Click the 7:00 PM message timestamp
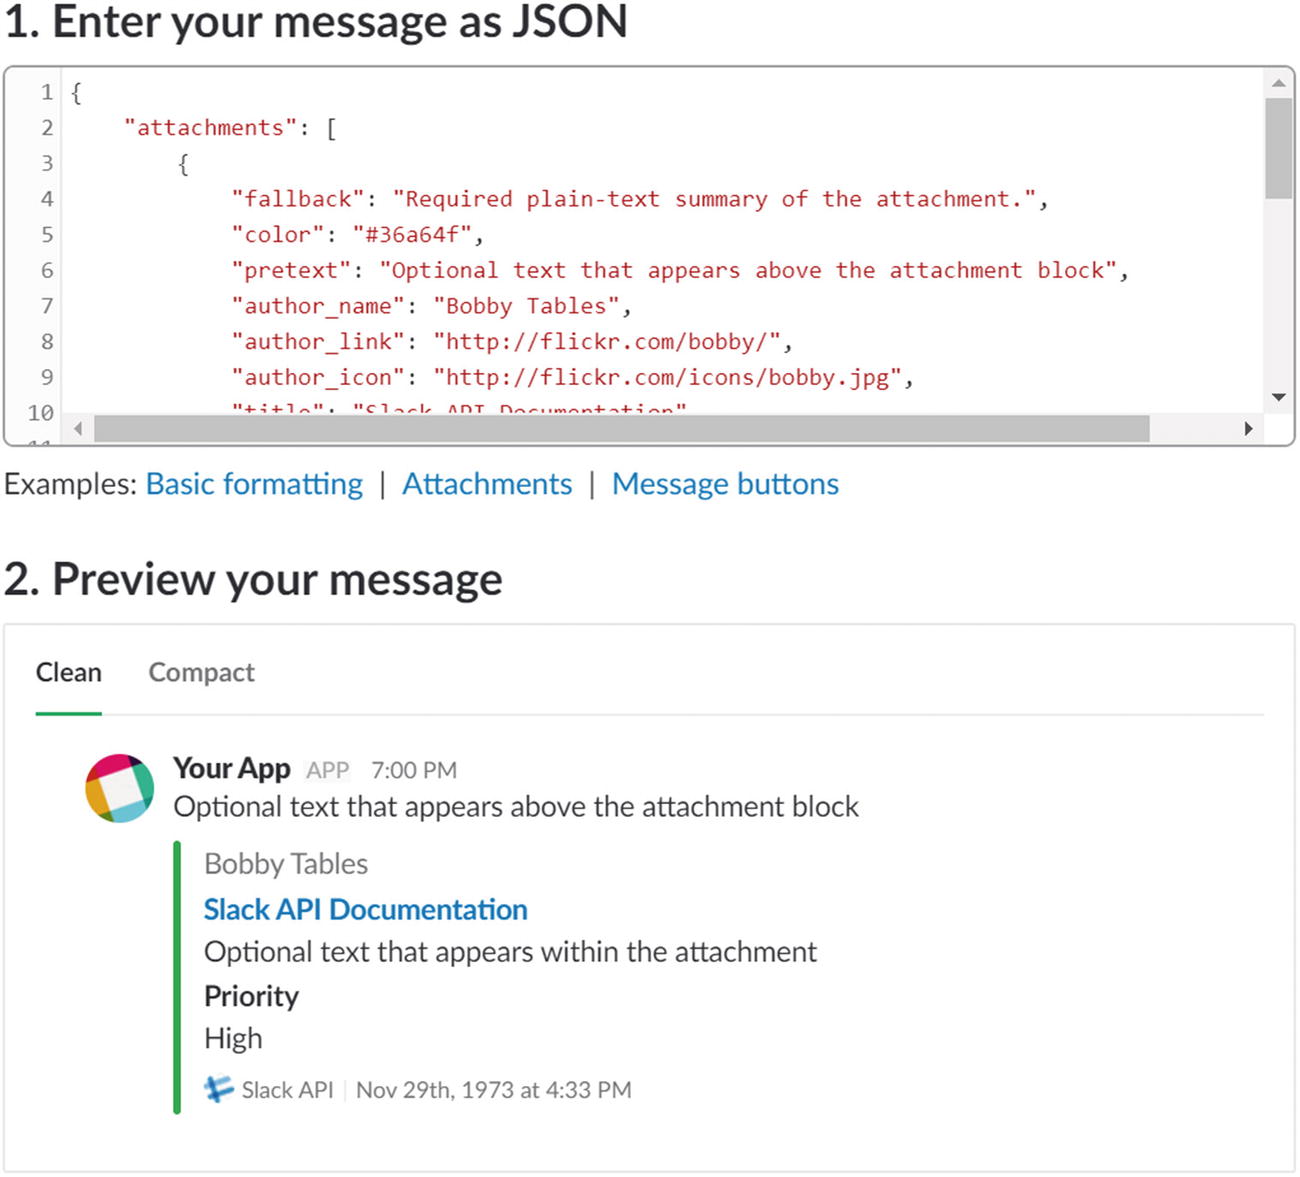 point(414,770)
